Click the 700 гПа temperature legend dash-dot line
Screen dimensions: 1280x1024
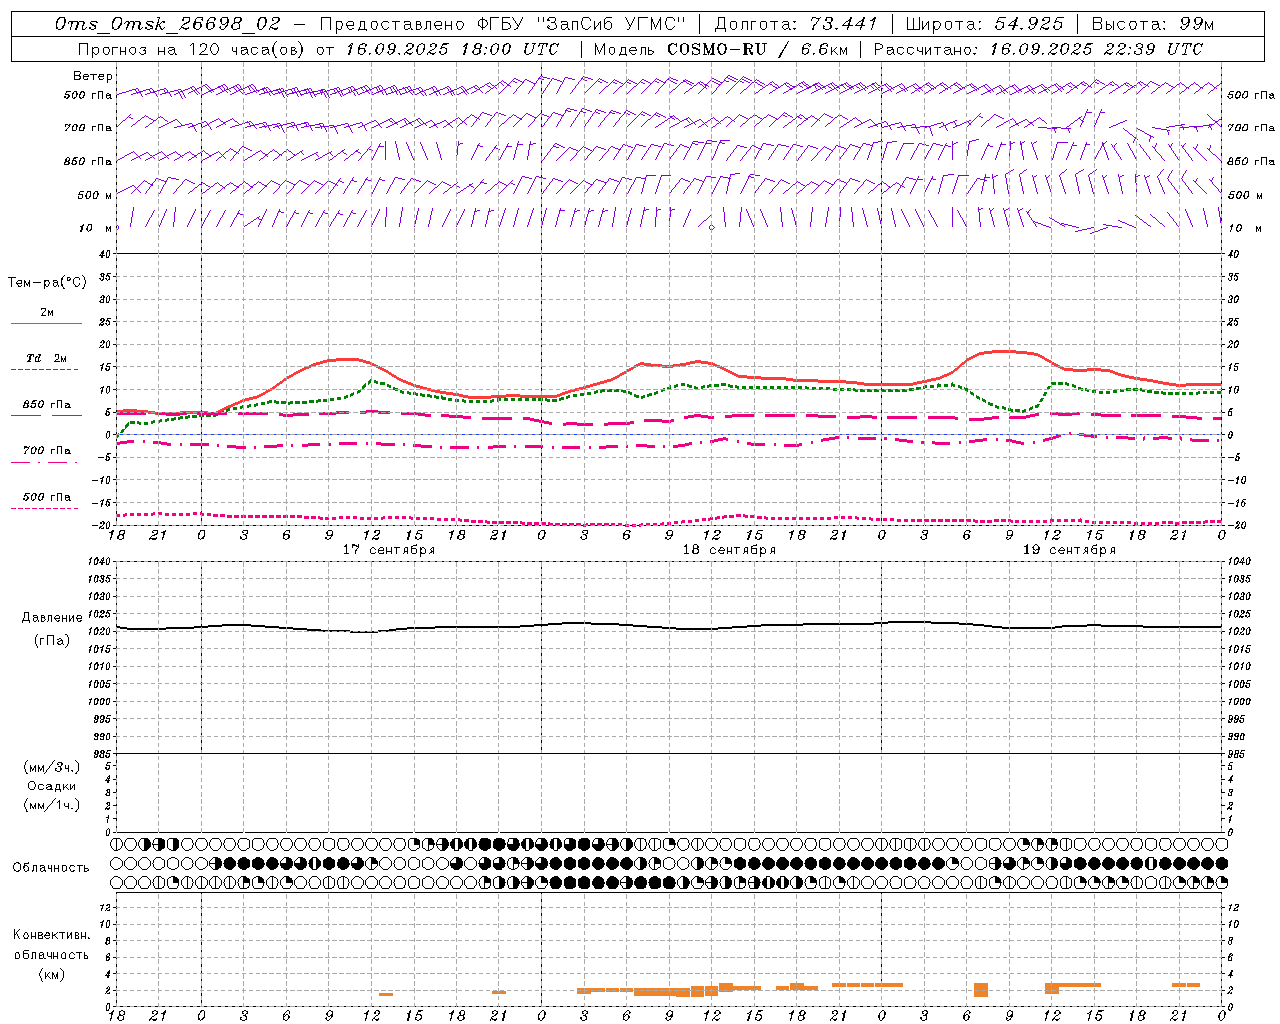tap(44, 462)
